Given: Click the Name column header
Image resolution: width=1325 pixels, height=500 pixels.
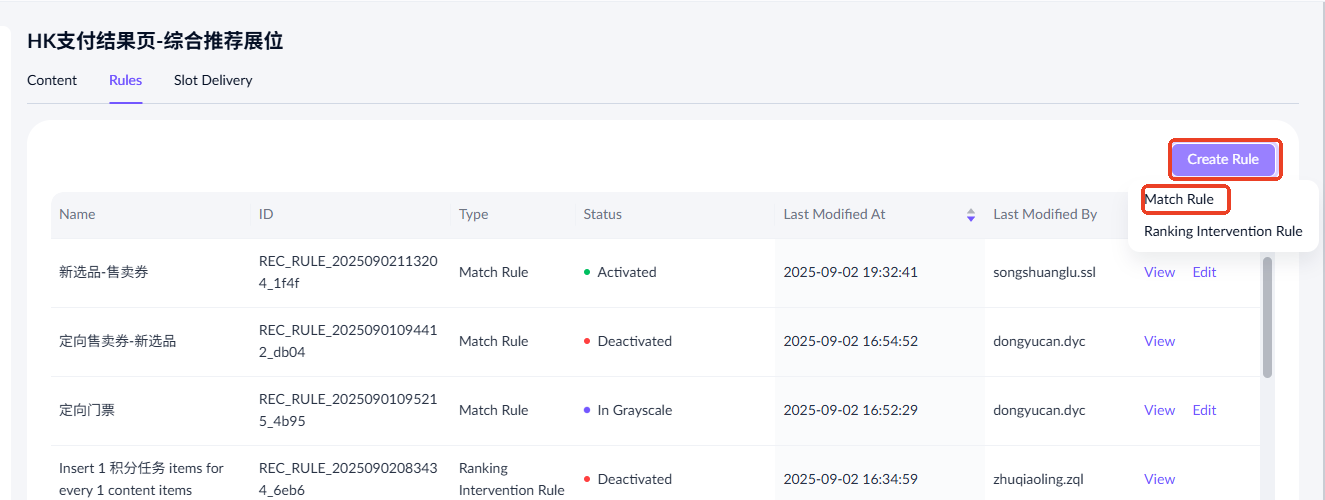Looking at the screenshot, I should tap(77, 215).
